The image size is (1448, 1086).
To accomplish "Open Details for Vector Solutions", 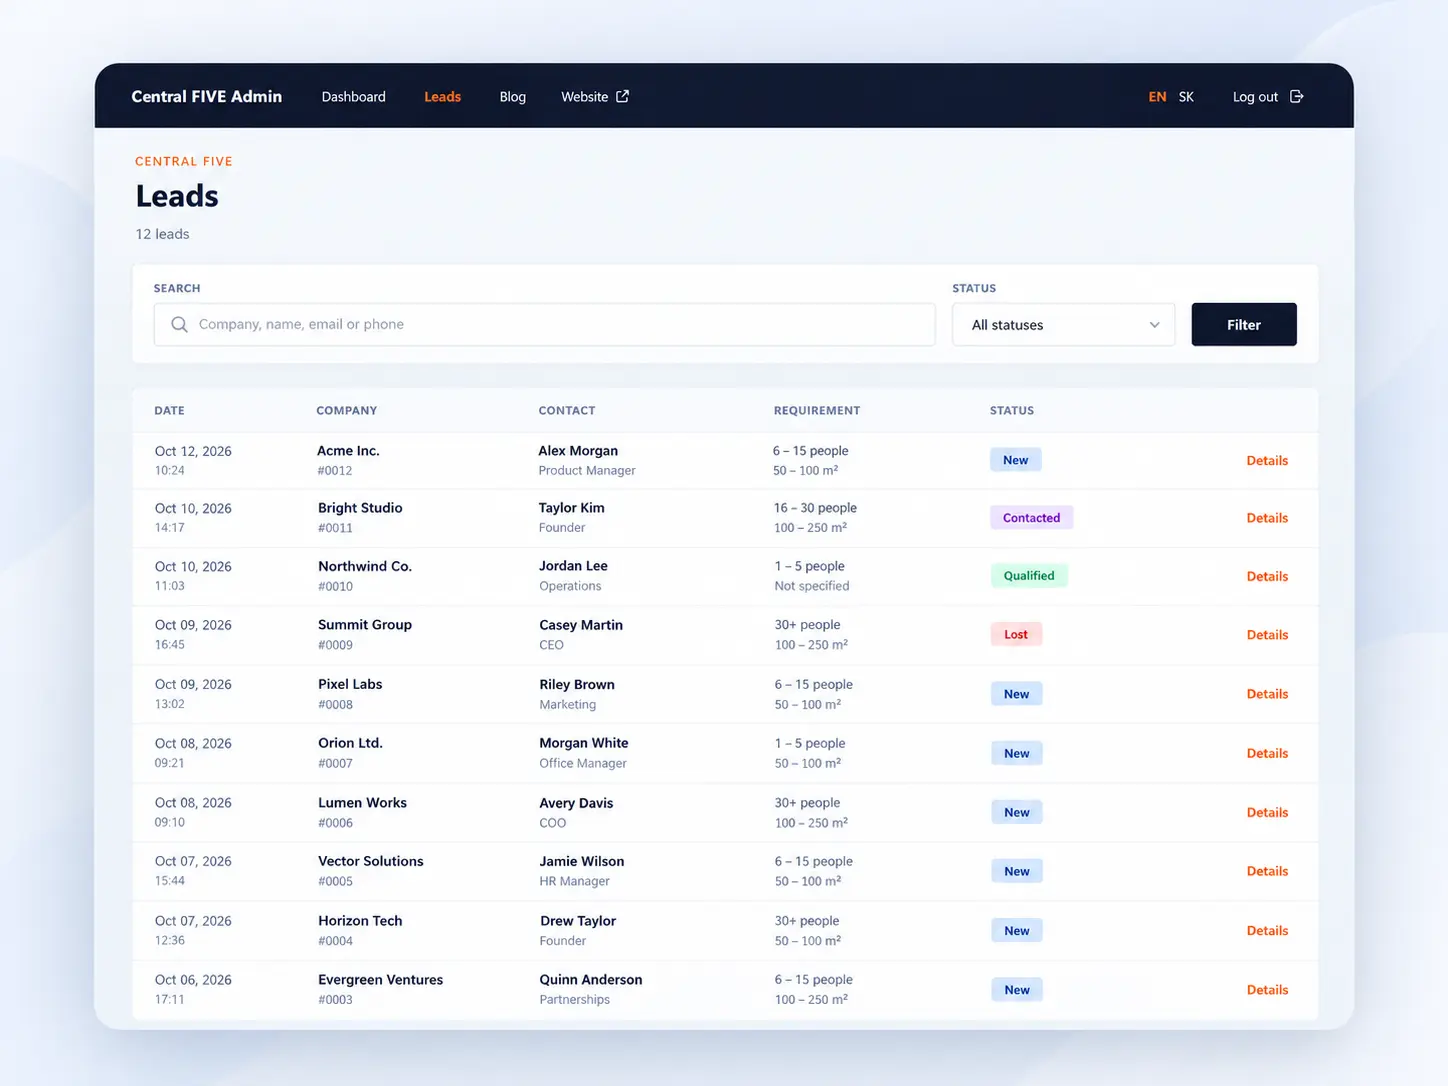I will point(1267,871).
